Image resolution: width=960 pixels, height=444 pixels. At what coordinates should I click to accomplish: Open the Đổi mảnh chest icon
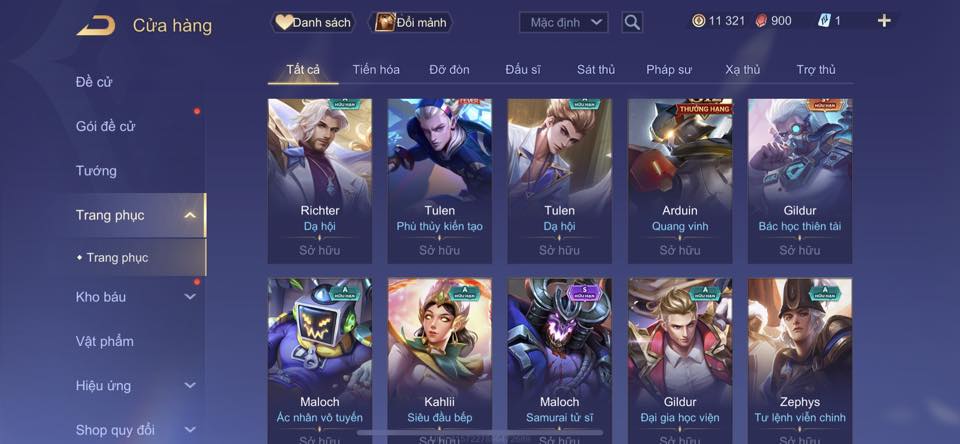384,23
